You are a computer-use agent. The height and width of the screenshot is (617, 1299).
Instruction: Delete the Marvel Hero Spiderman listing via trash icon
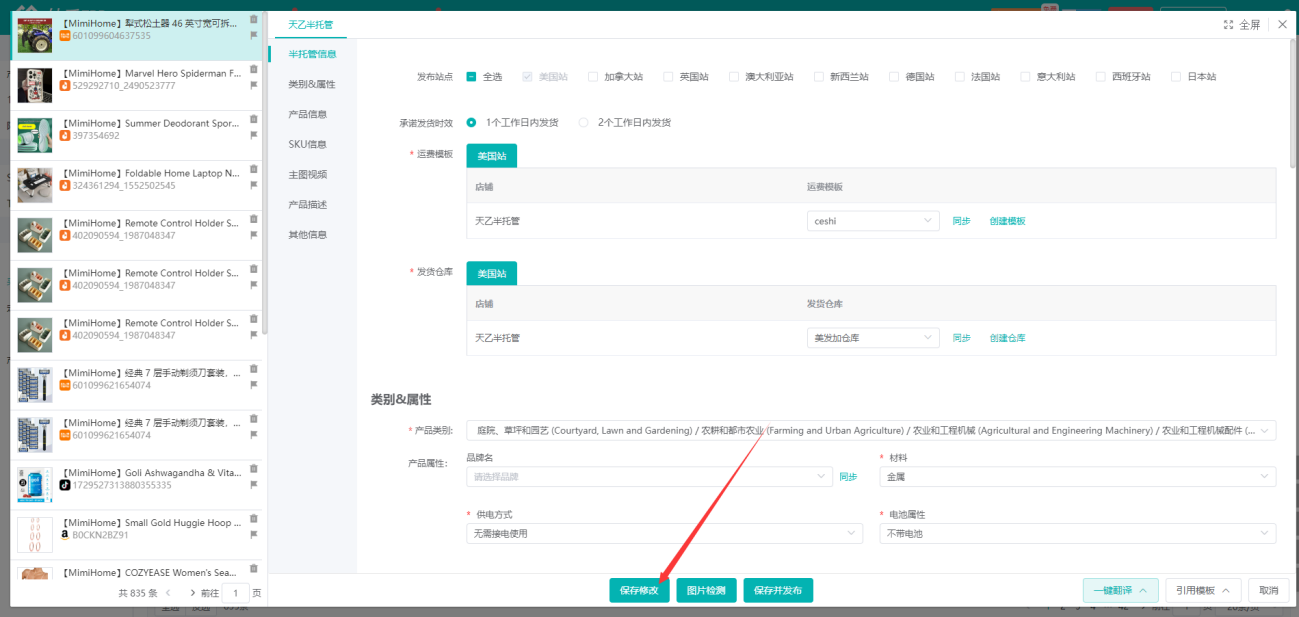pos(253,69)
